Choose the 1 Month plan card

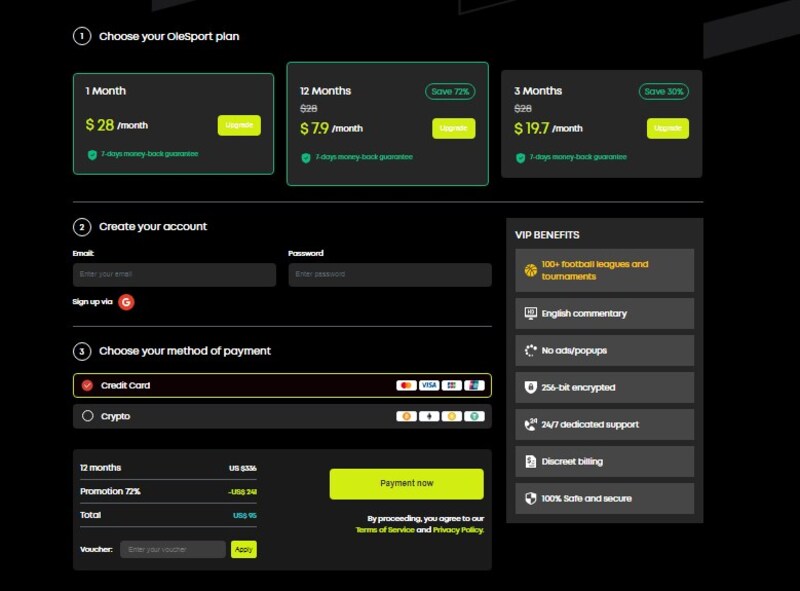click(173, 123)
